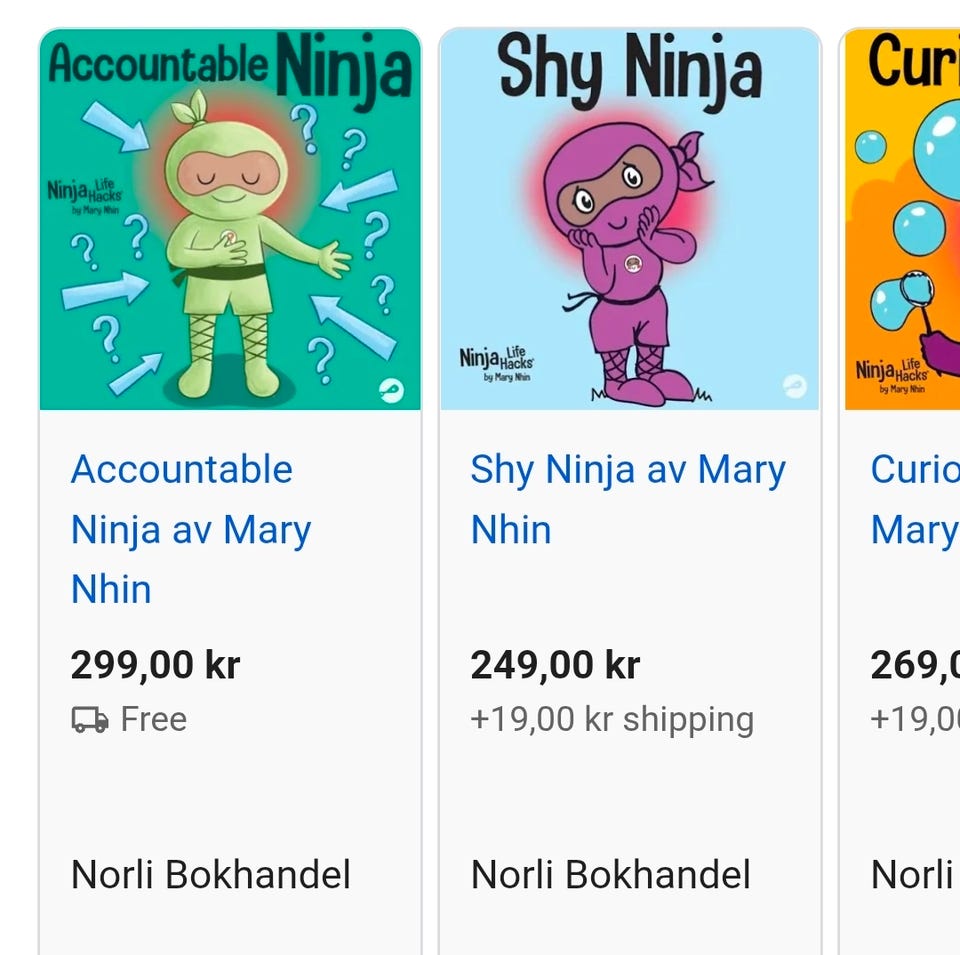Click Ninja Life Hacks logo on Shy Ninja cover
960x955 pixels.
(495, 364)
